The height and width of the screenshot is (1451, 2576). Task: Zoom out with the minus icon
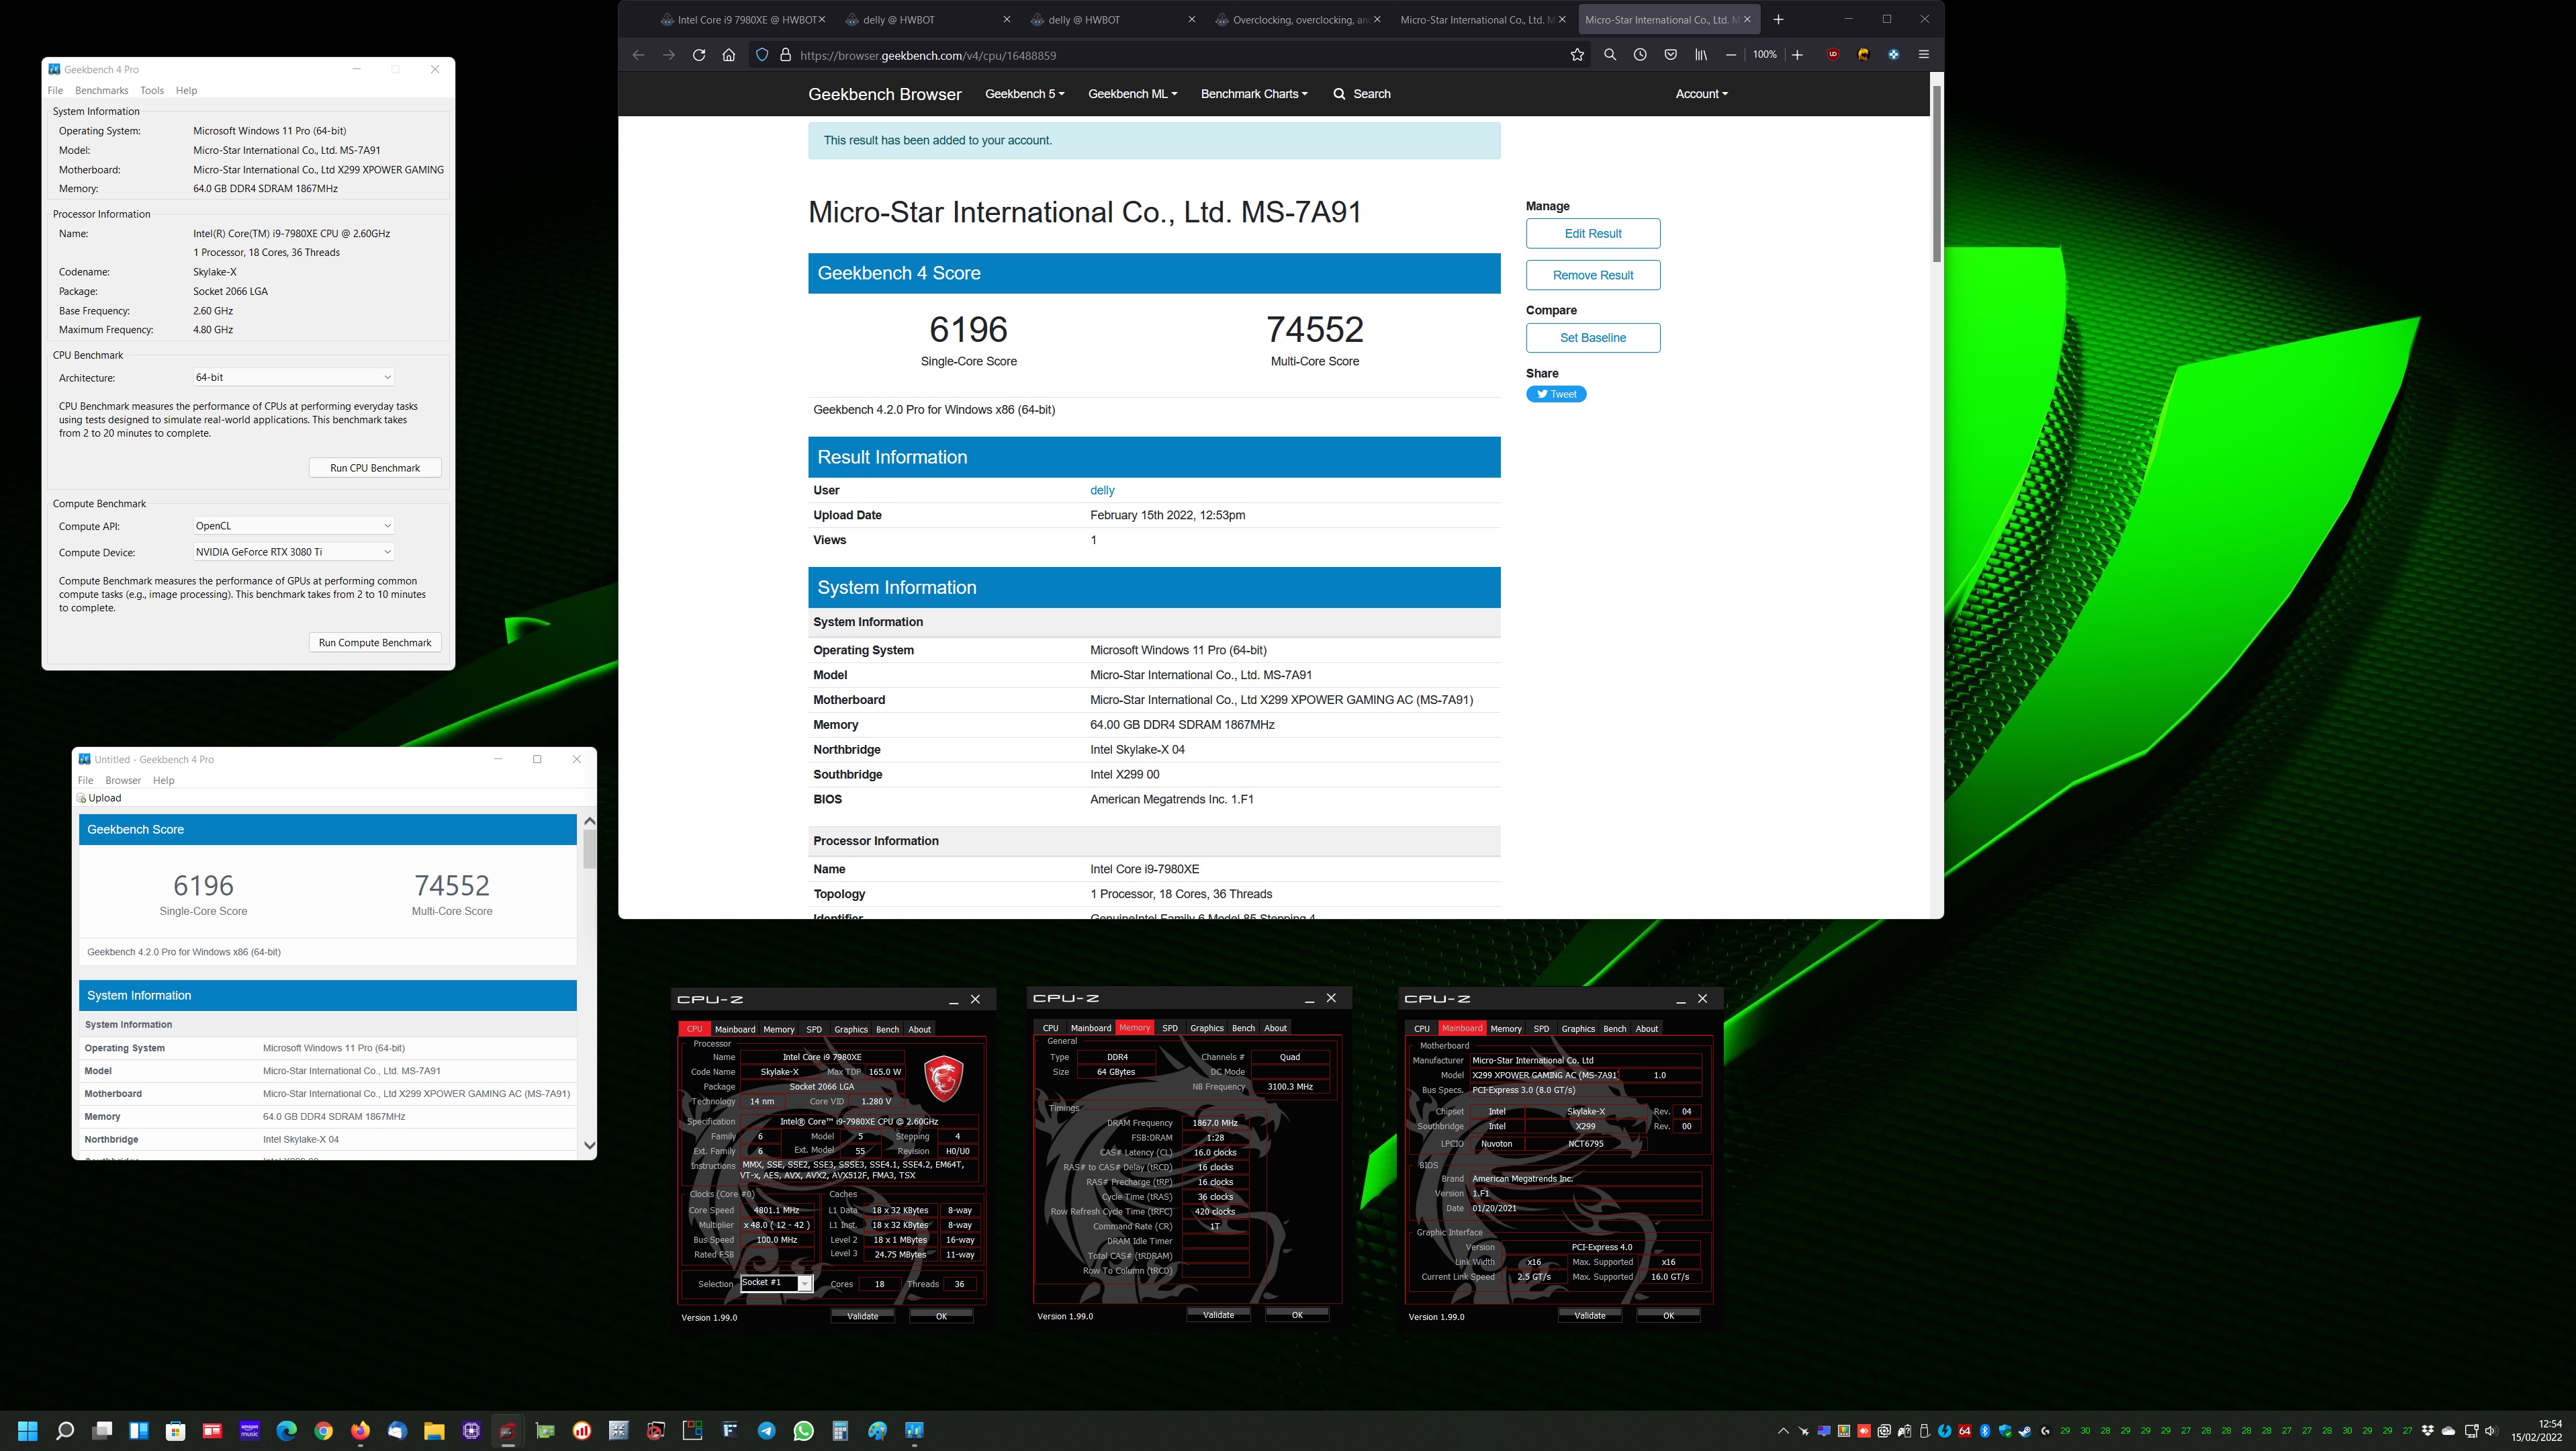[x=1731, y=55]
